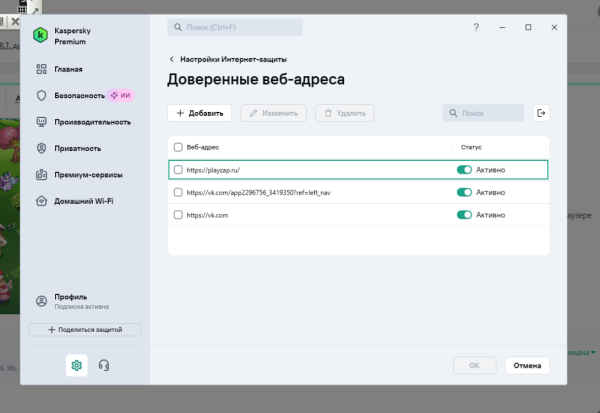600x413 pixels.
Task: Click Поделиться защитой button
Action: coord(85,330)
